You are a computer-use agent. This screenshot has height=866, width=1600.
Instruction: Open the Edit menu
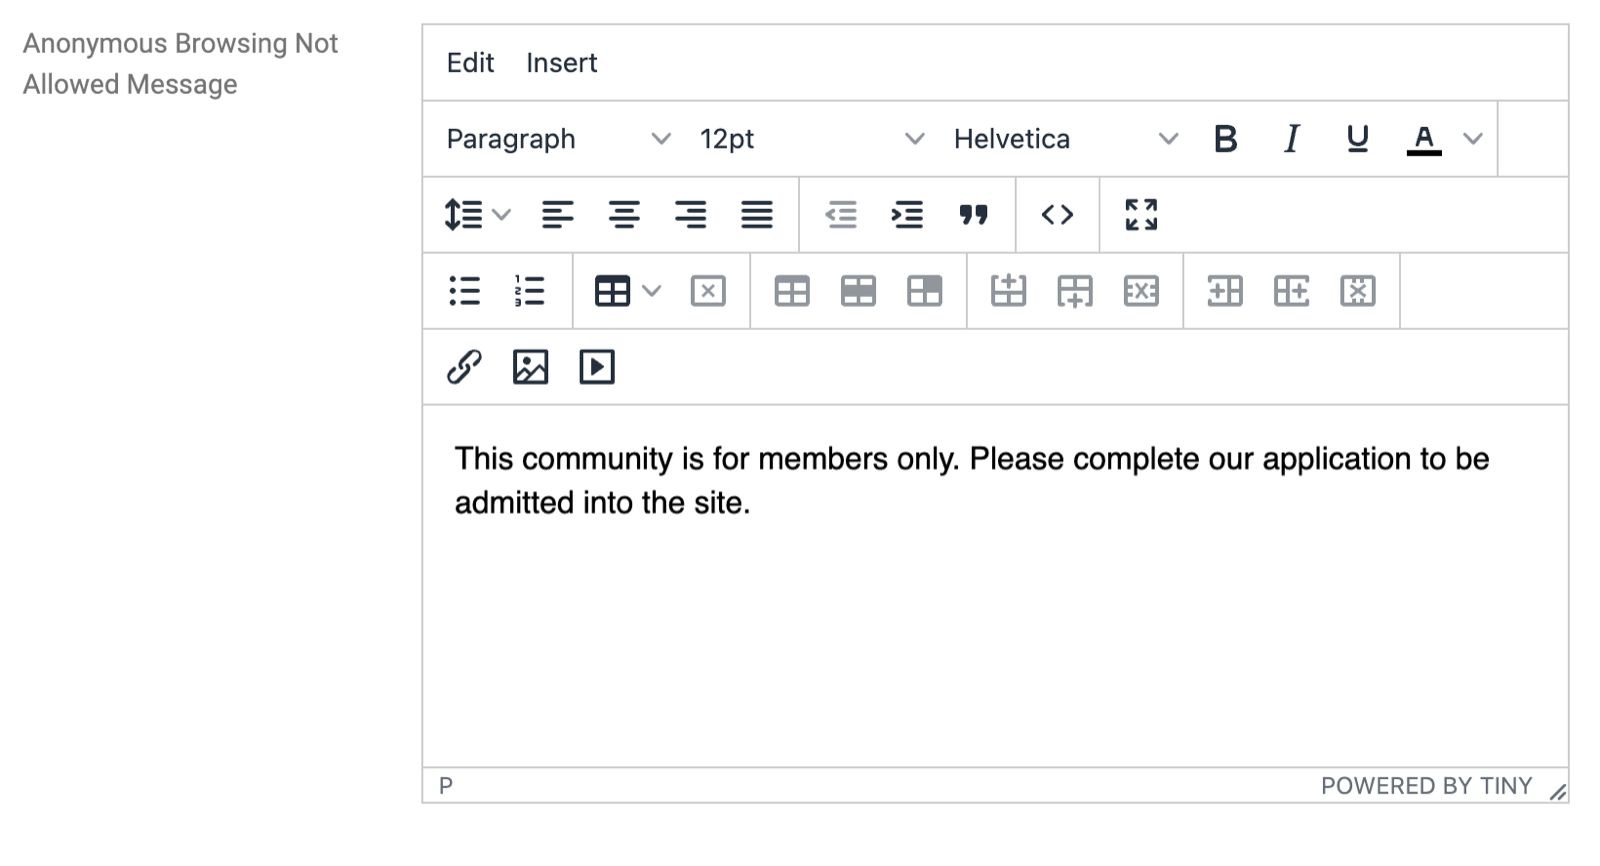[x=470, y=63]
